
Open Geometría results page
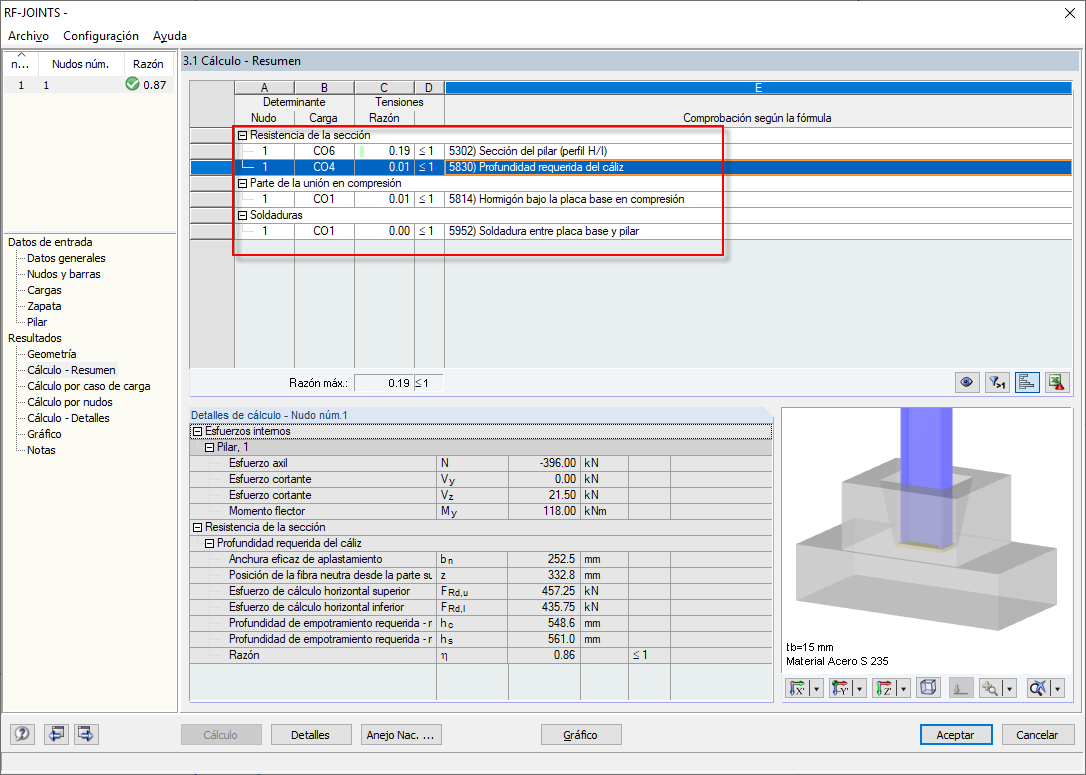pos(52,354)
